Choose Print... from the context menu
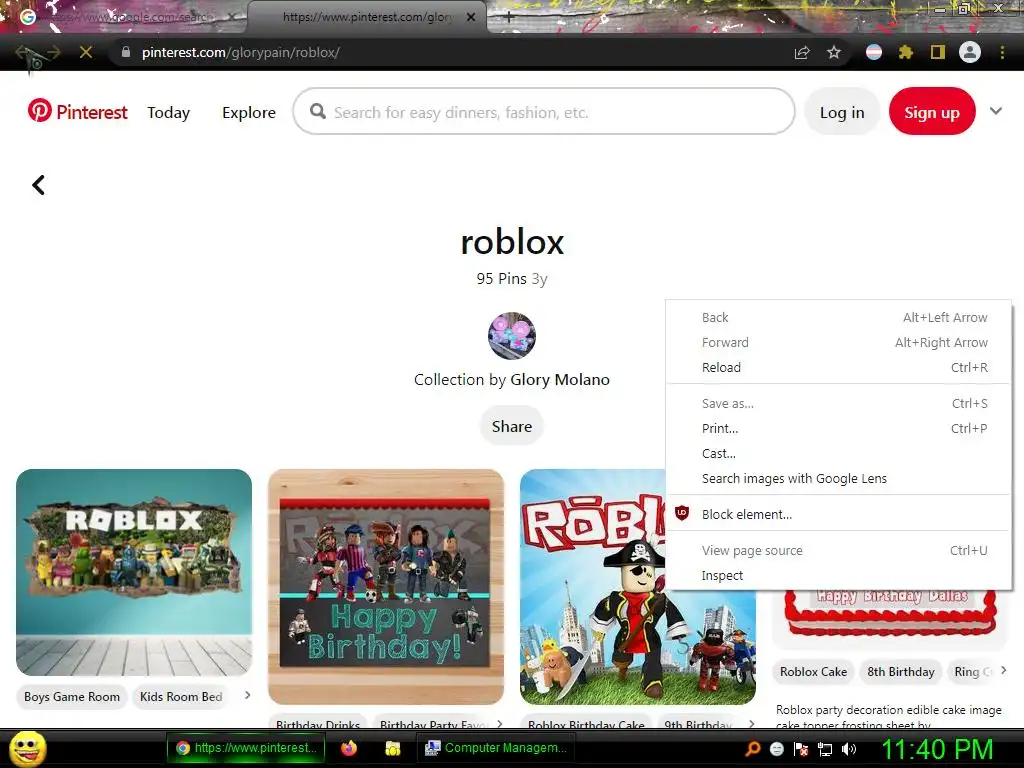1024x768 pixels. coord(839,428)
